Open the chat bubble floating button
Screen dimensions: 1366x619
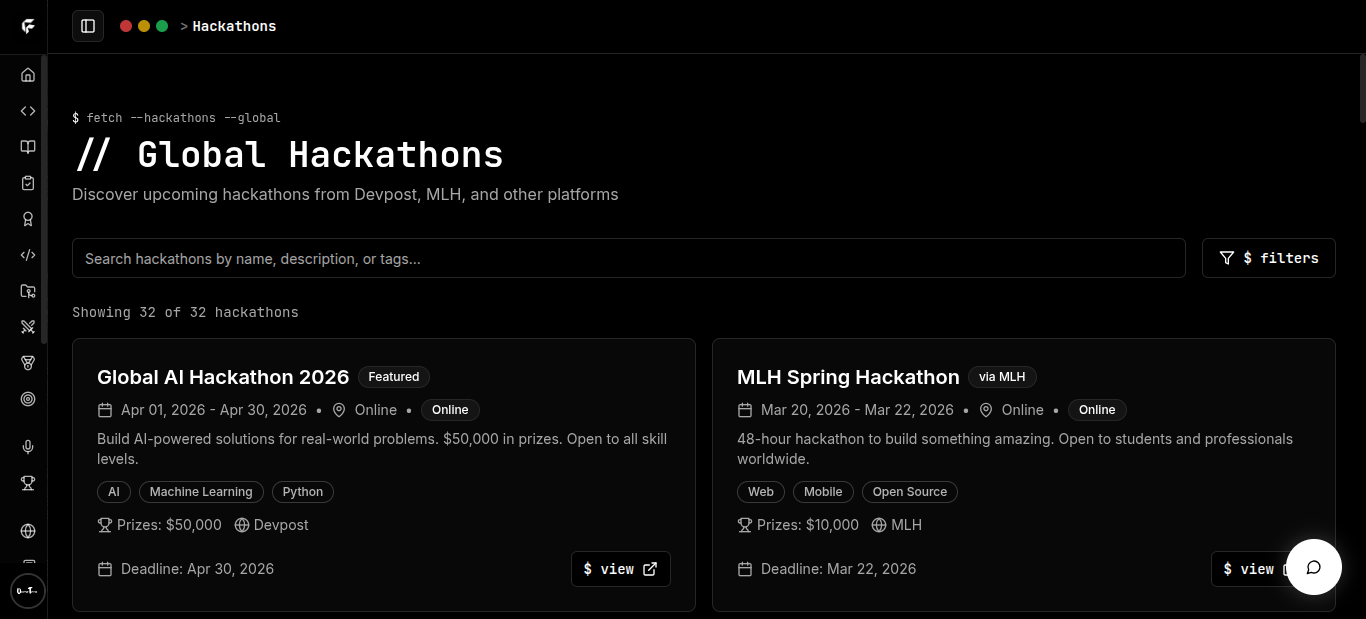pyautogui.click(x=1313, y=567)
